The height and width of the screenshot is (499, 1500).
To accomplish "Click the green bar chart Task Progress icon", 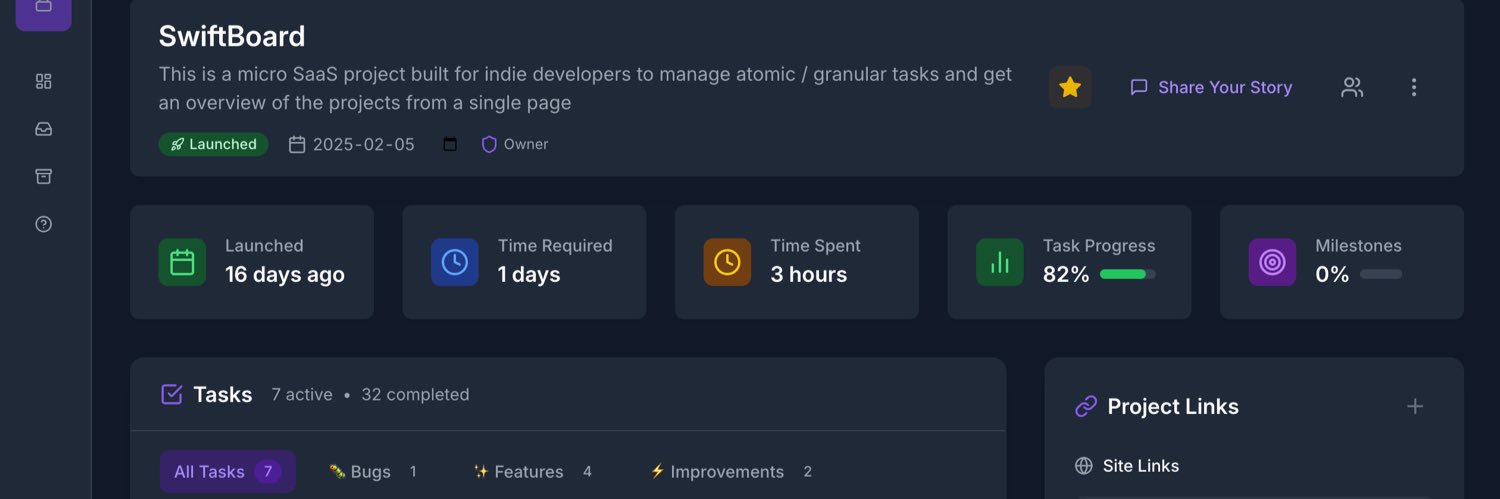I will [x=1000, y=262].
